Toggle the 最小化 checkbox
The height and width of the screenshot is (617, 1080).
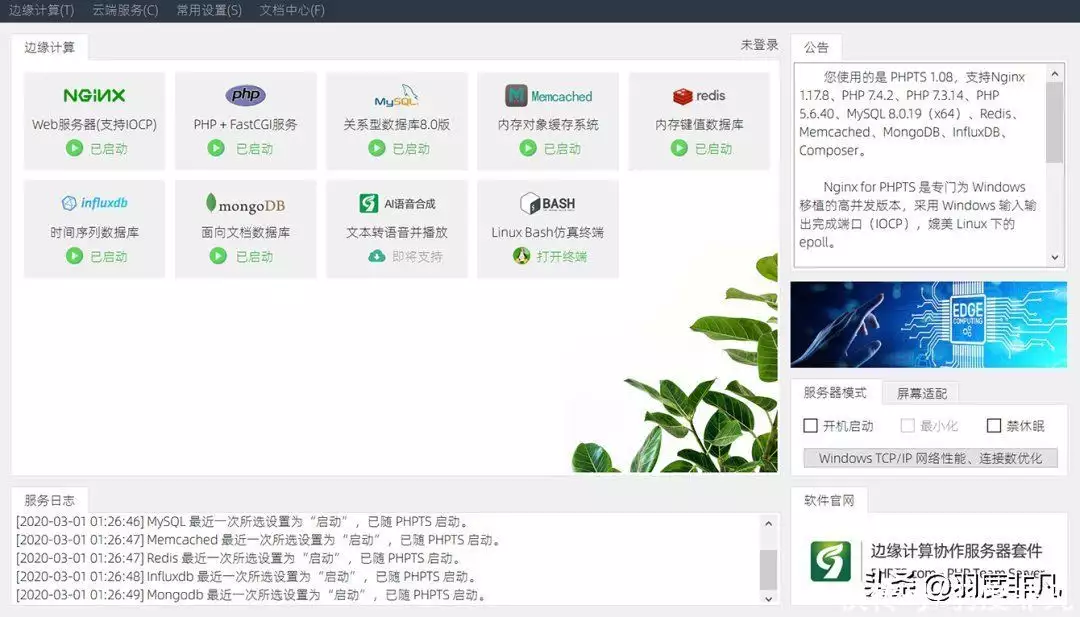(908, 426)
